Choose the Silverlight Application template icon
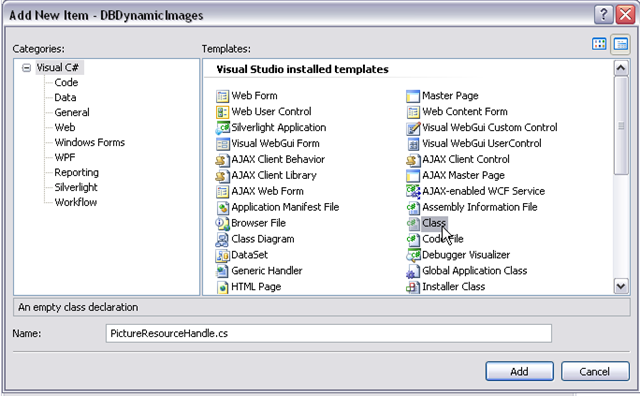Viewport: 640px width, 396px height. tap(222, 128)
